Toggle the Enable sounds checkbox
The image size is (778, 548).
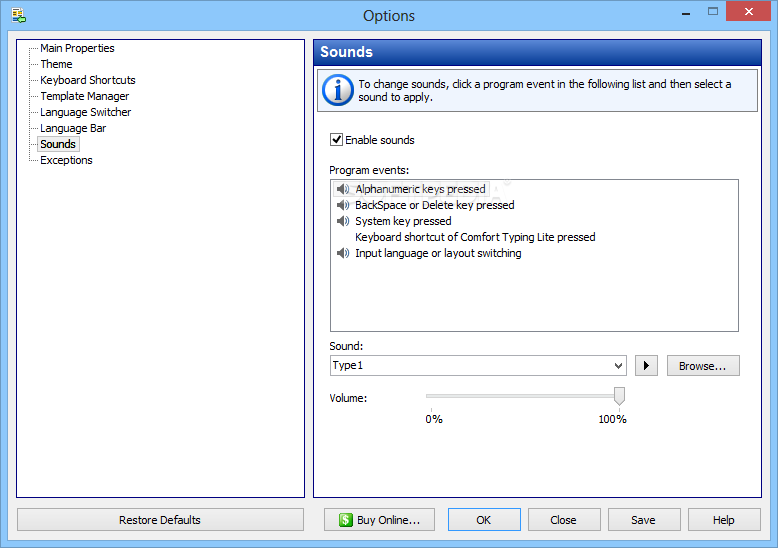point(336,139)
